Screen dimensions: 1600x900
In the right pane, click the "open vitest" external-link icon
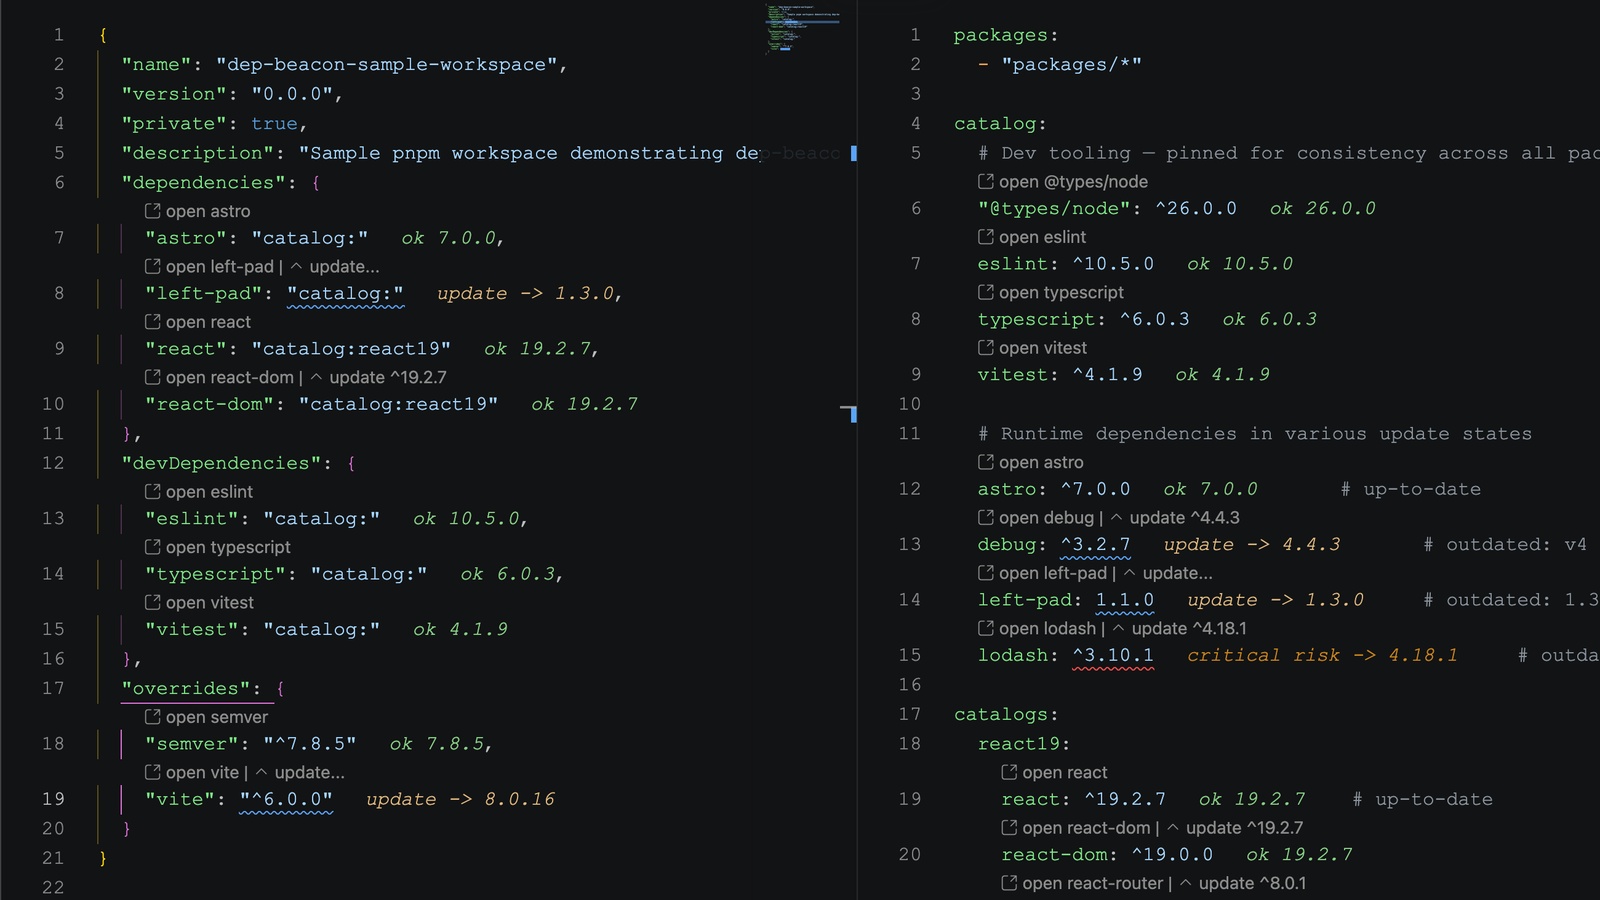(986, 347)
